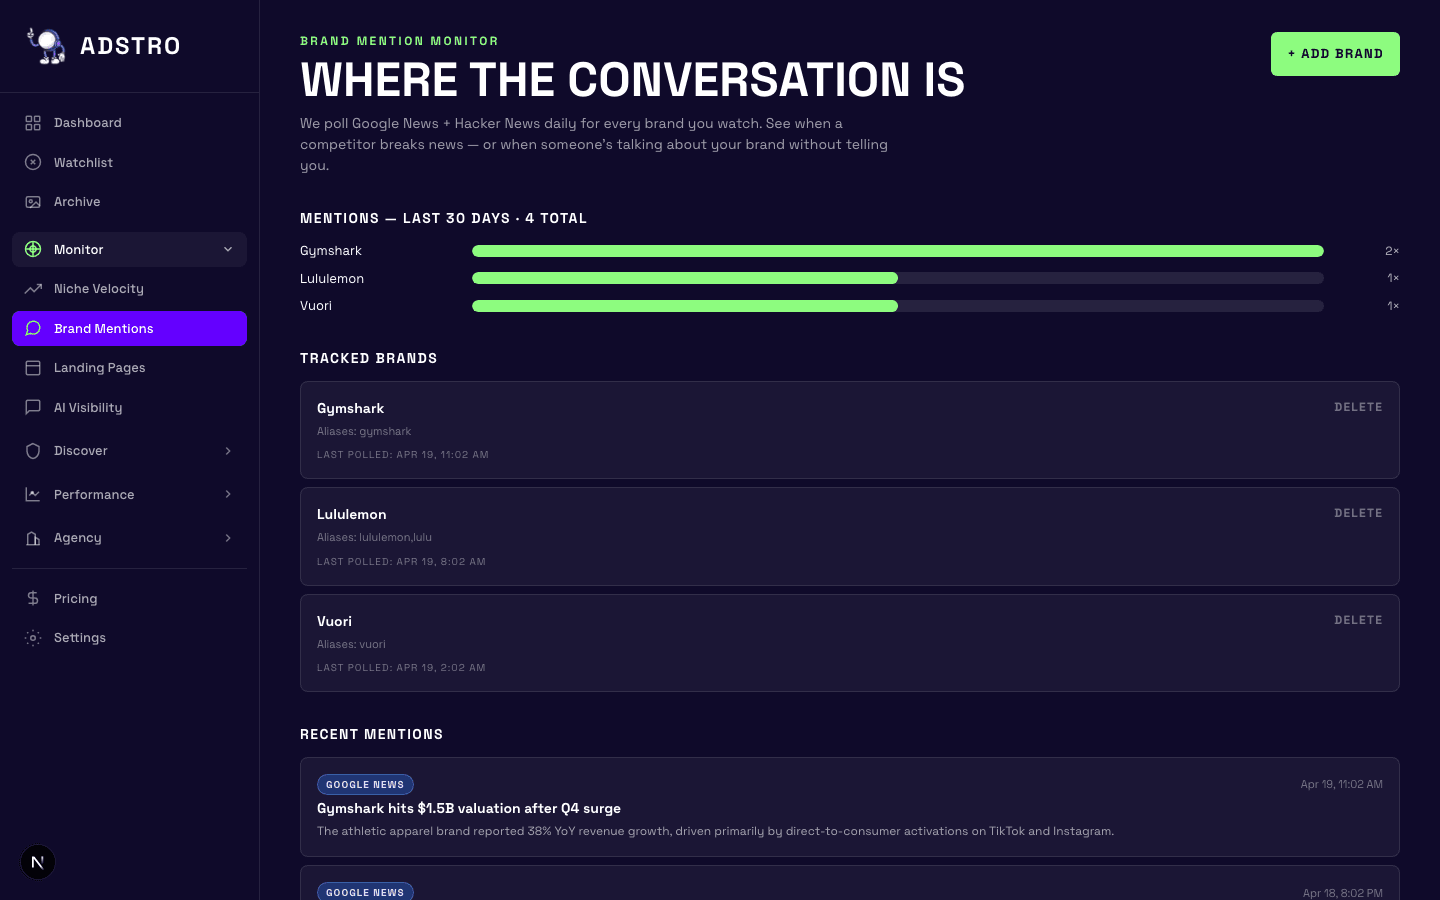Open AI Visibility via its chat icon

coord(32,407)
